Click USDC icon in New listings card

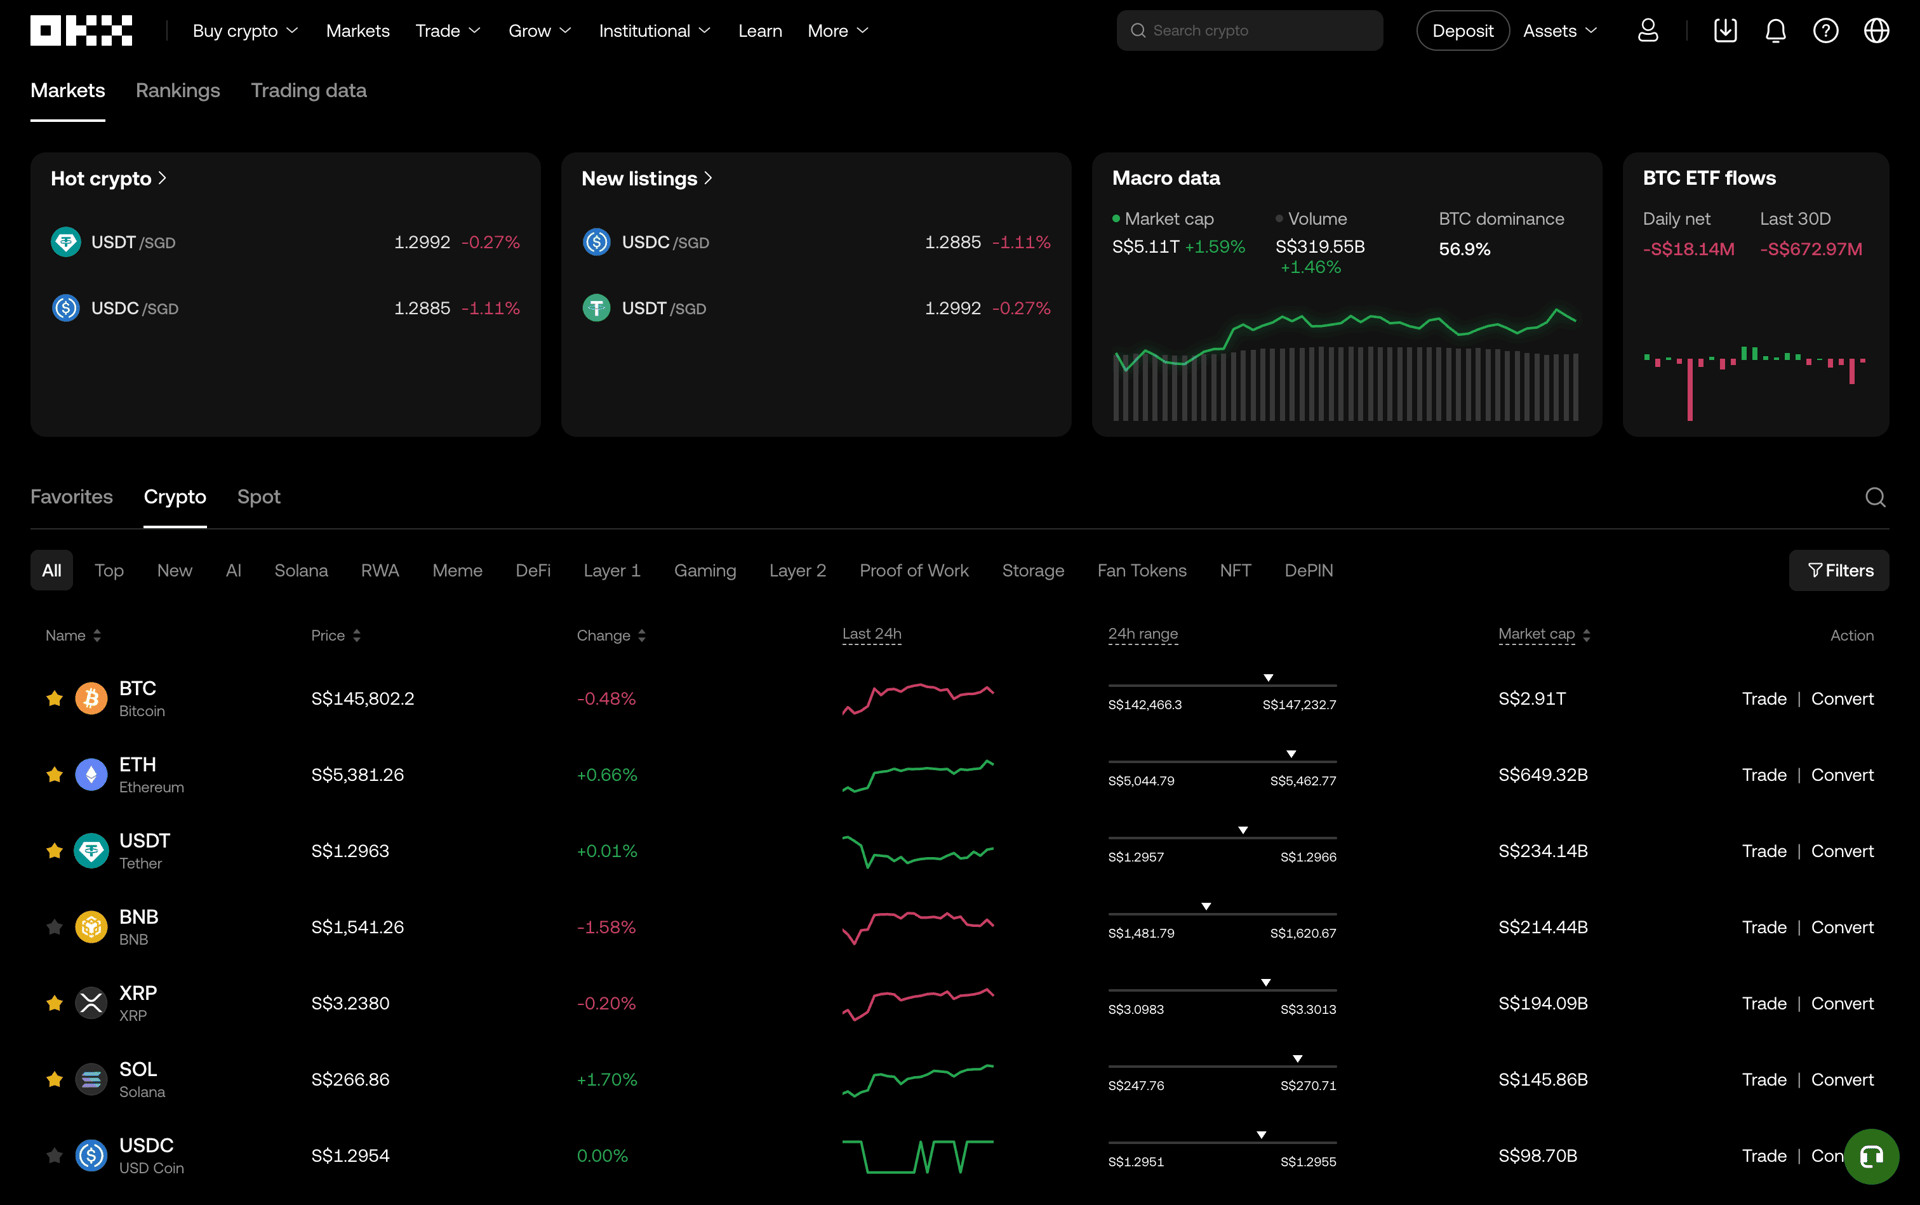pos(597,242)
